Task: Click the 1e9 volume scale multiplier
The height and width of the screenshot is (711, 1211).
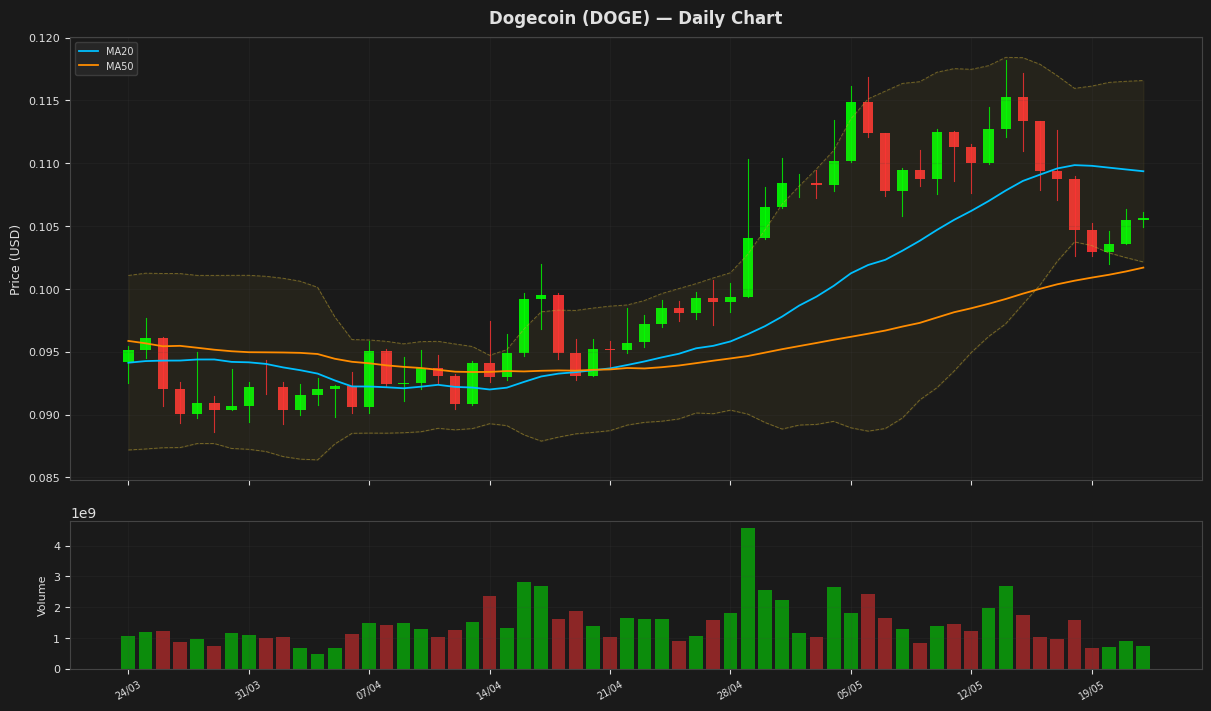Action: point(83,513)
